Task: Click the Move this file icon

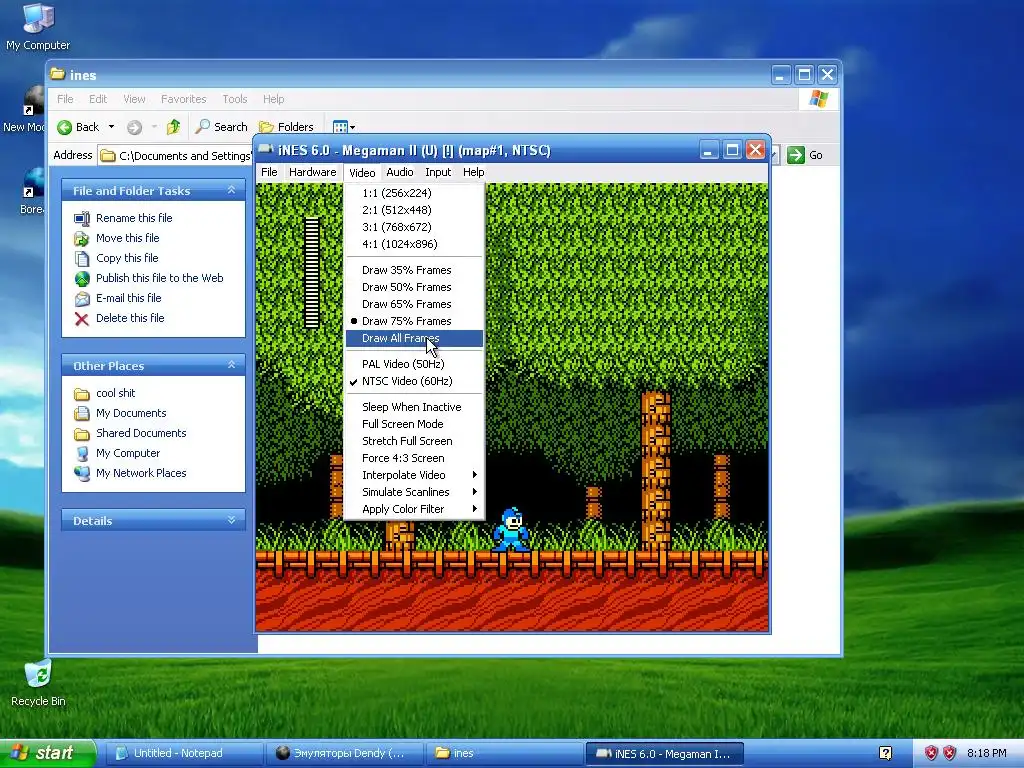Action: coord(82,238)
